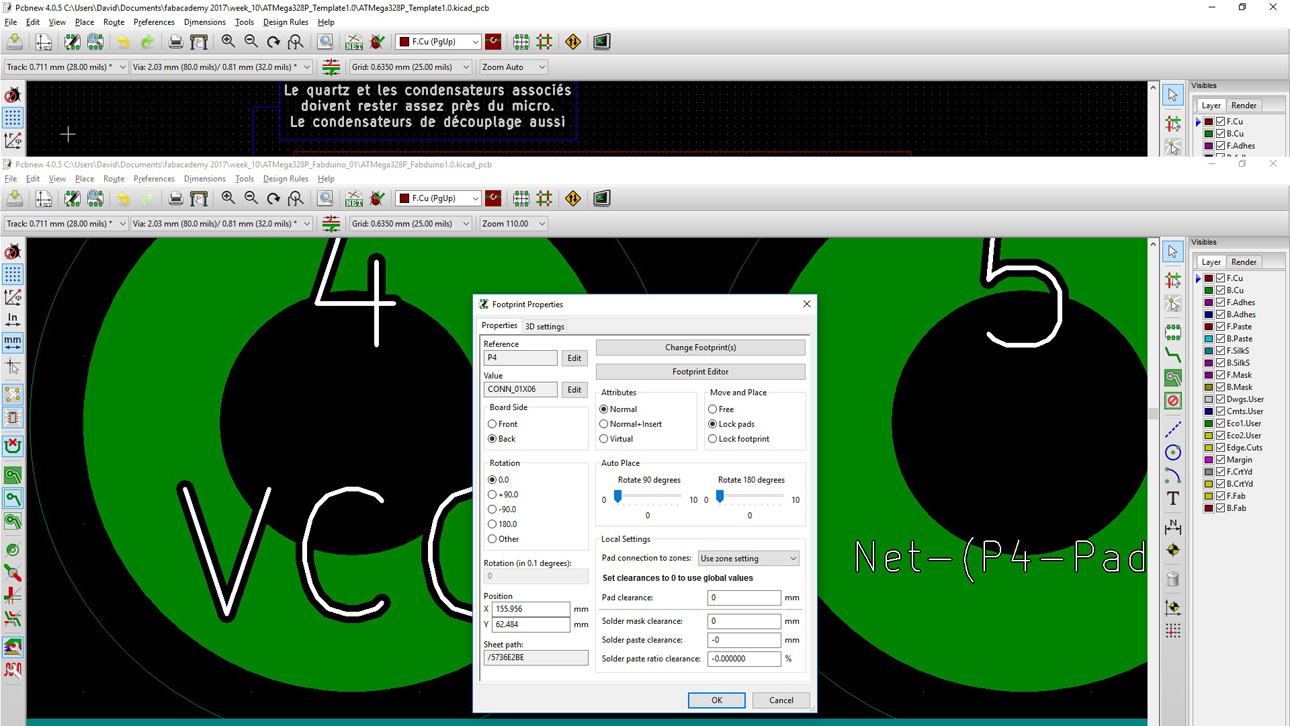
Task: Open Via size dropdown in front window
Action: tap(222, 224)
